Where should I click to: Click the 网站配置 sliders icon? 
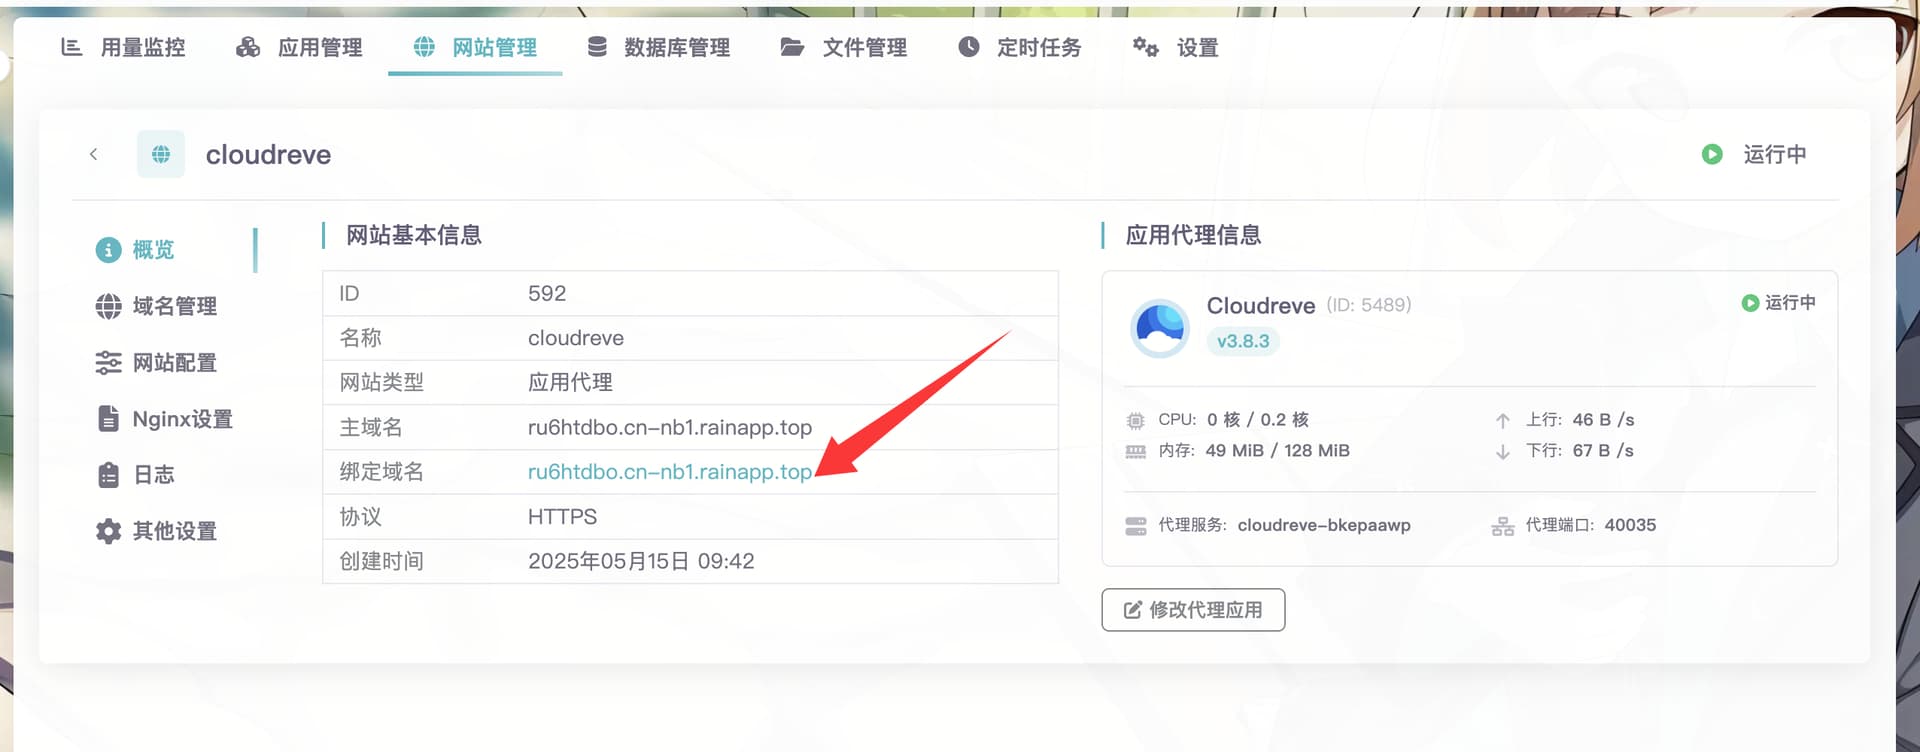tap(108, 362)
